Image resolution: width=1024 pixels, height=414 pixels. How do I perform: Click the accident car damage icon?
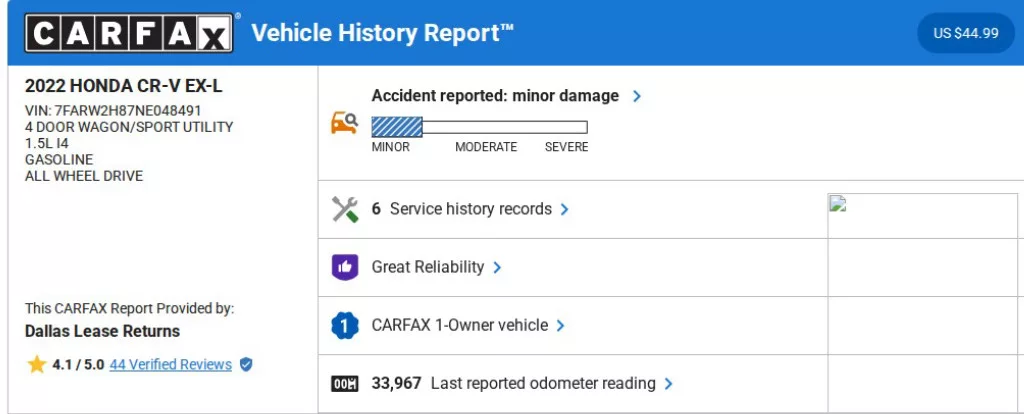(x=344, y=123)
